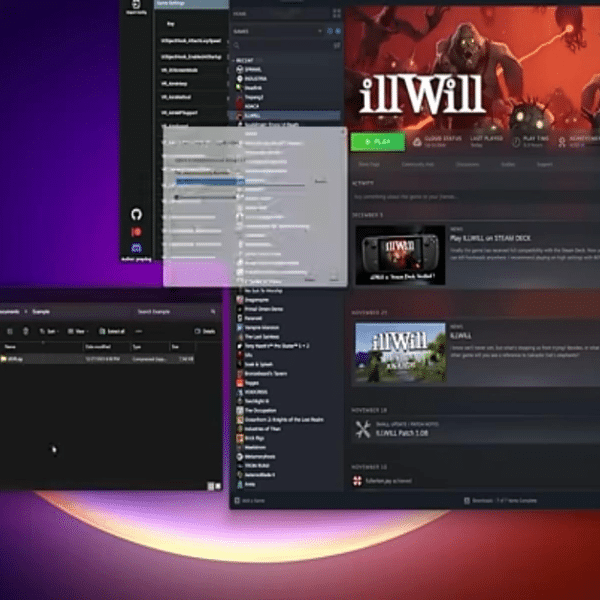Open the Sort dropdown in File Explorer

coord(49,331)
